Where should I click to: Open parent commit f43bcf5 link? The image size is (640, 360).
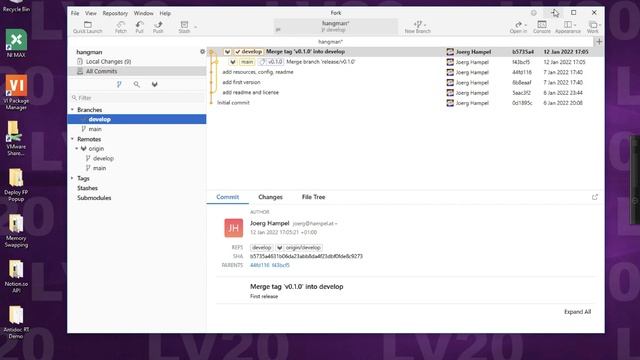[x=280, y=265]
